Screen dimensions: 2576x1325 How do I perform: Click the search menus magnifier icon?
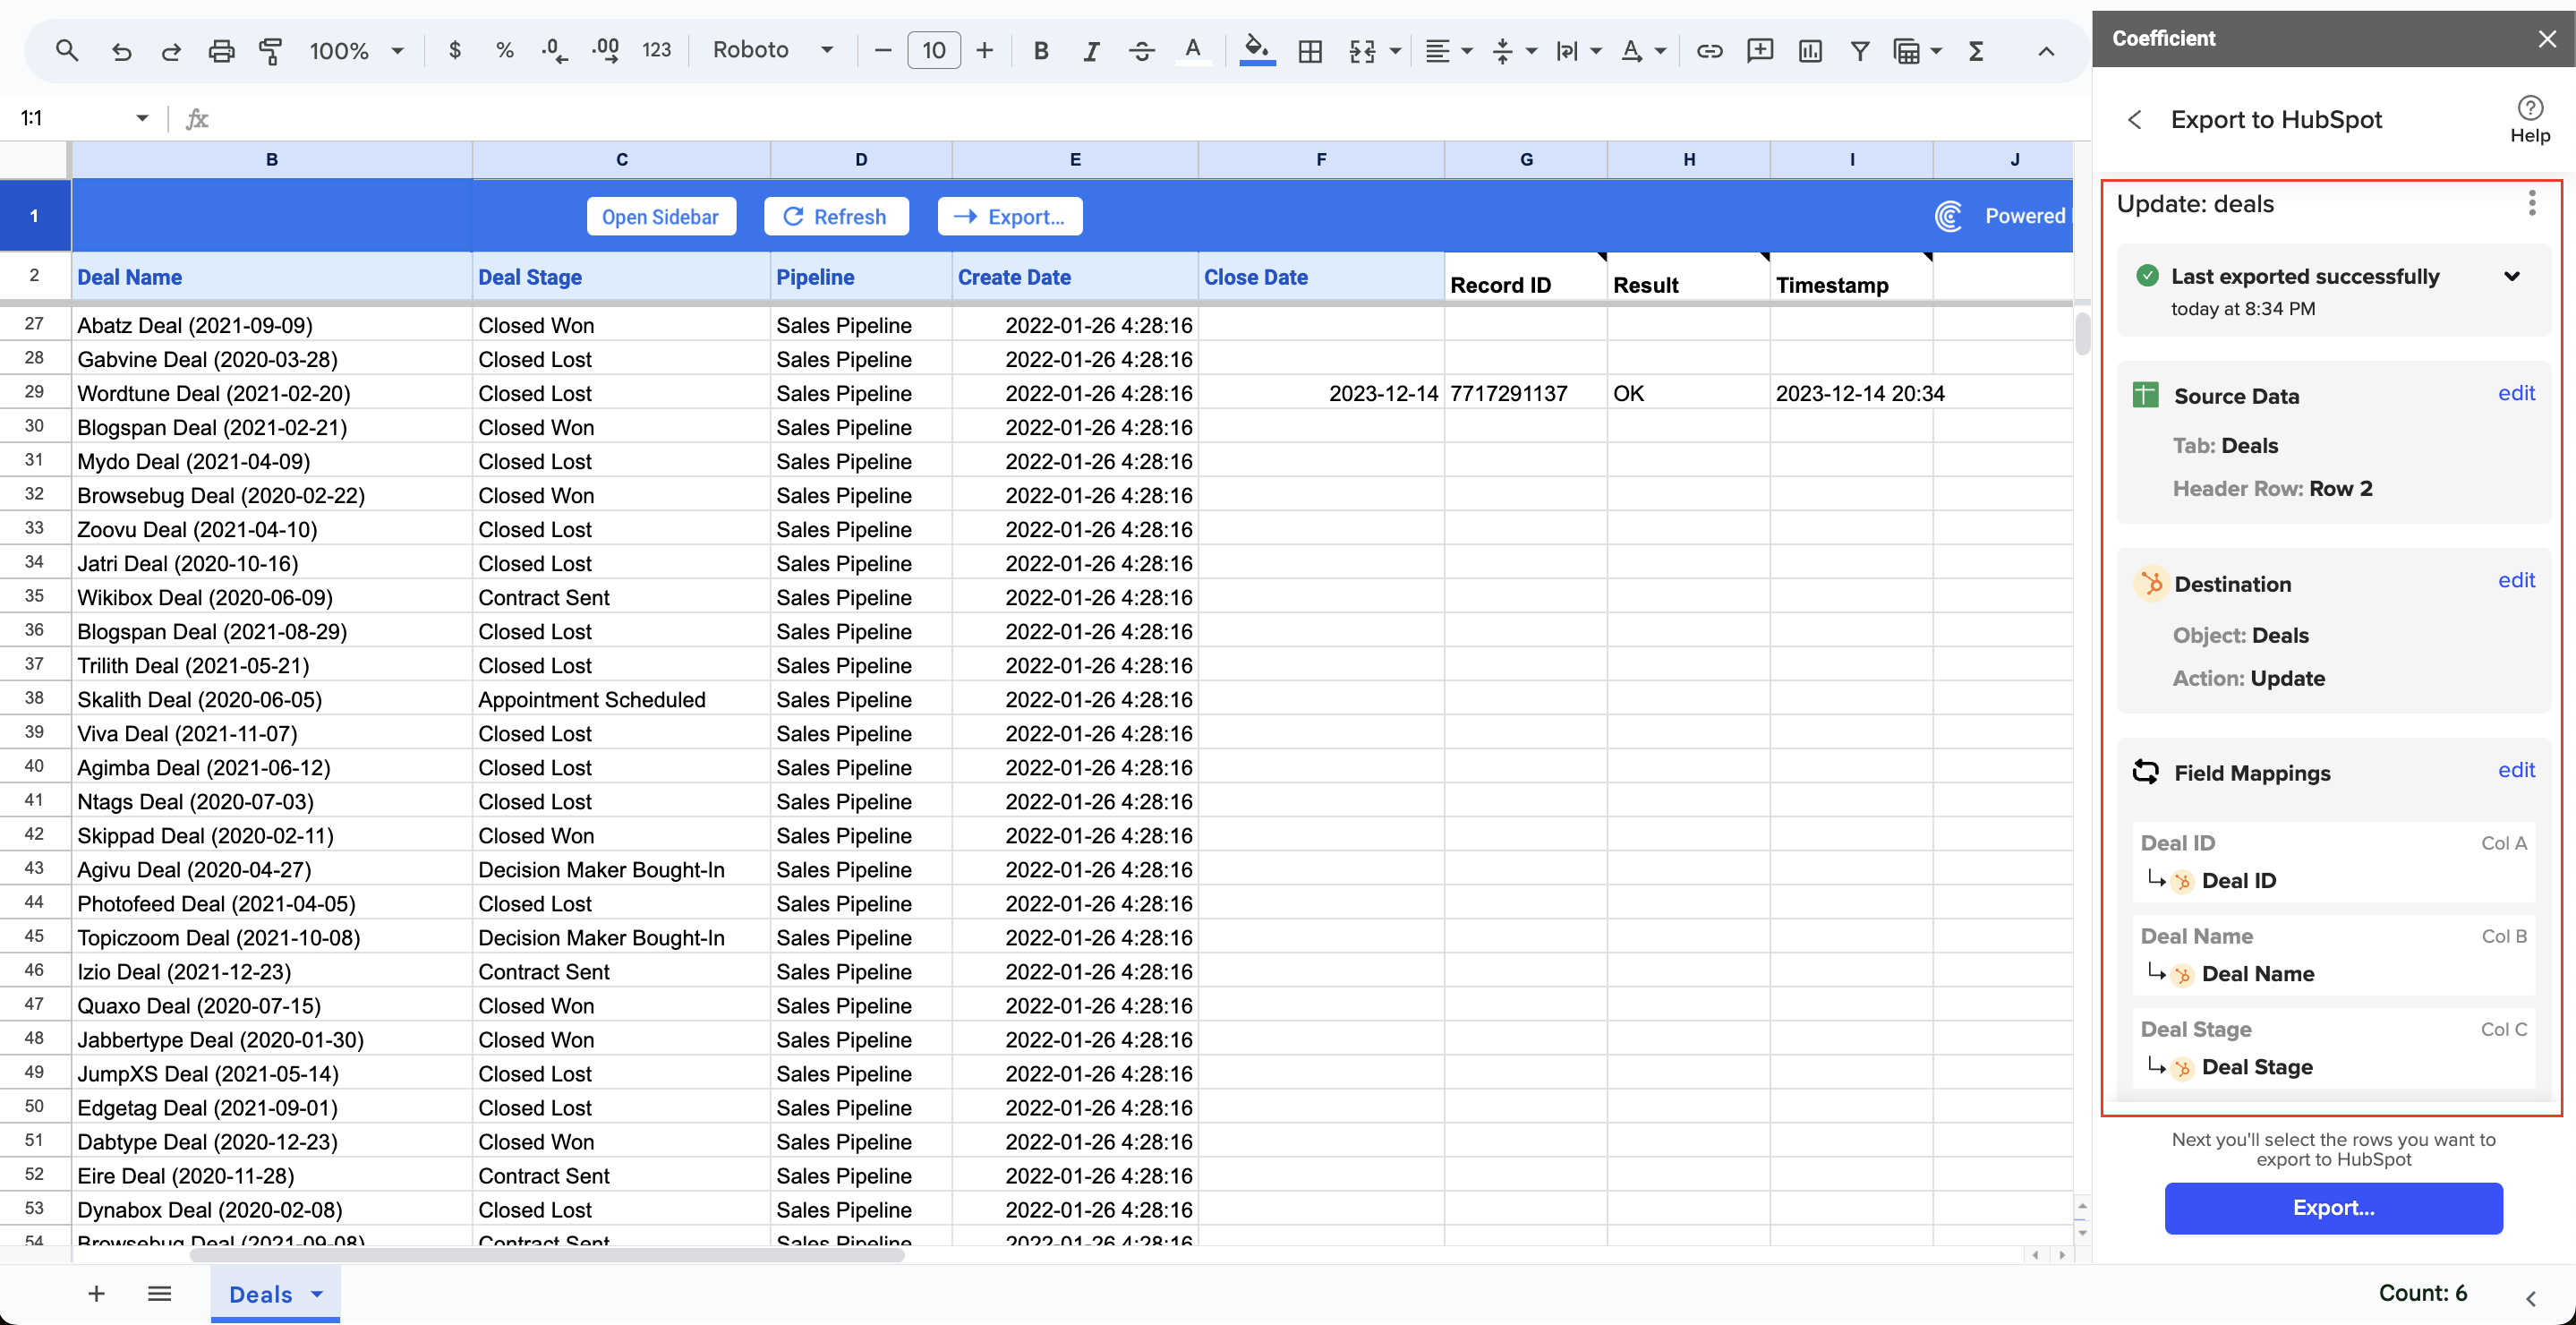pyautogui.click(x=67, y=50)
